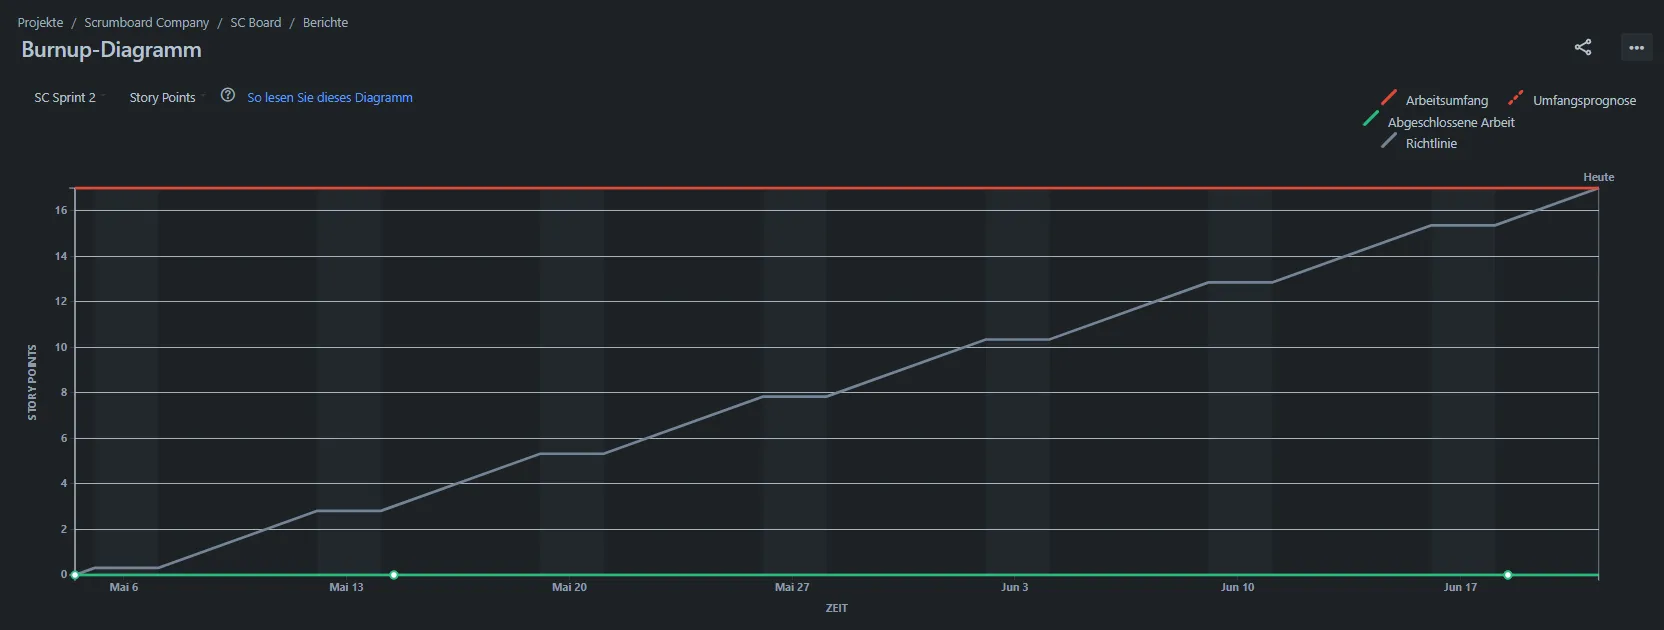Screen dimensions: 1664x630
Task: Click the help question mark icon
Action: [228, 96]
